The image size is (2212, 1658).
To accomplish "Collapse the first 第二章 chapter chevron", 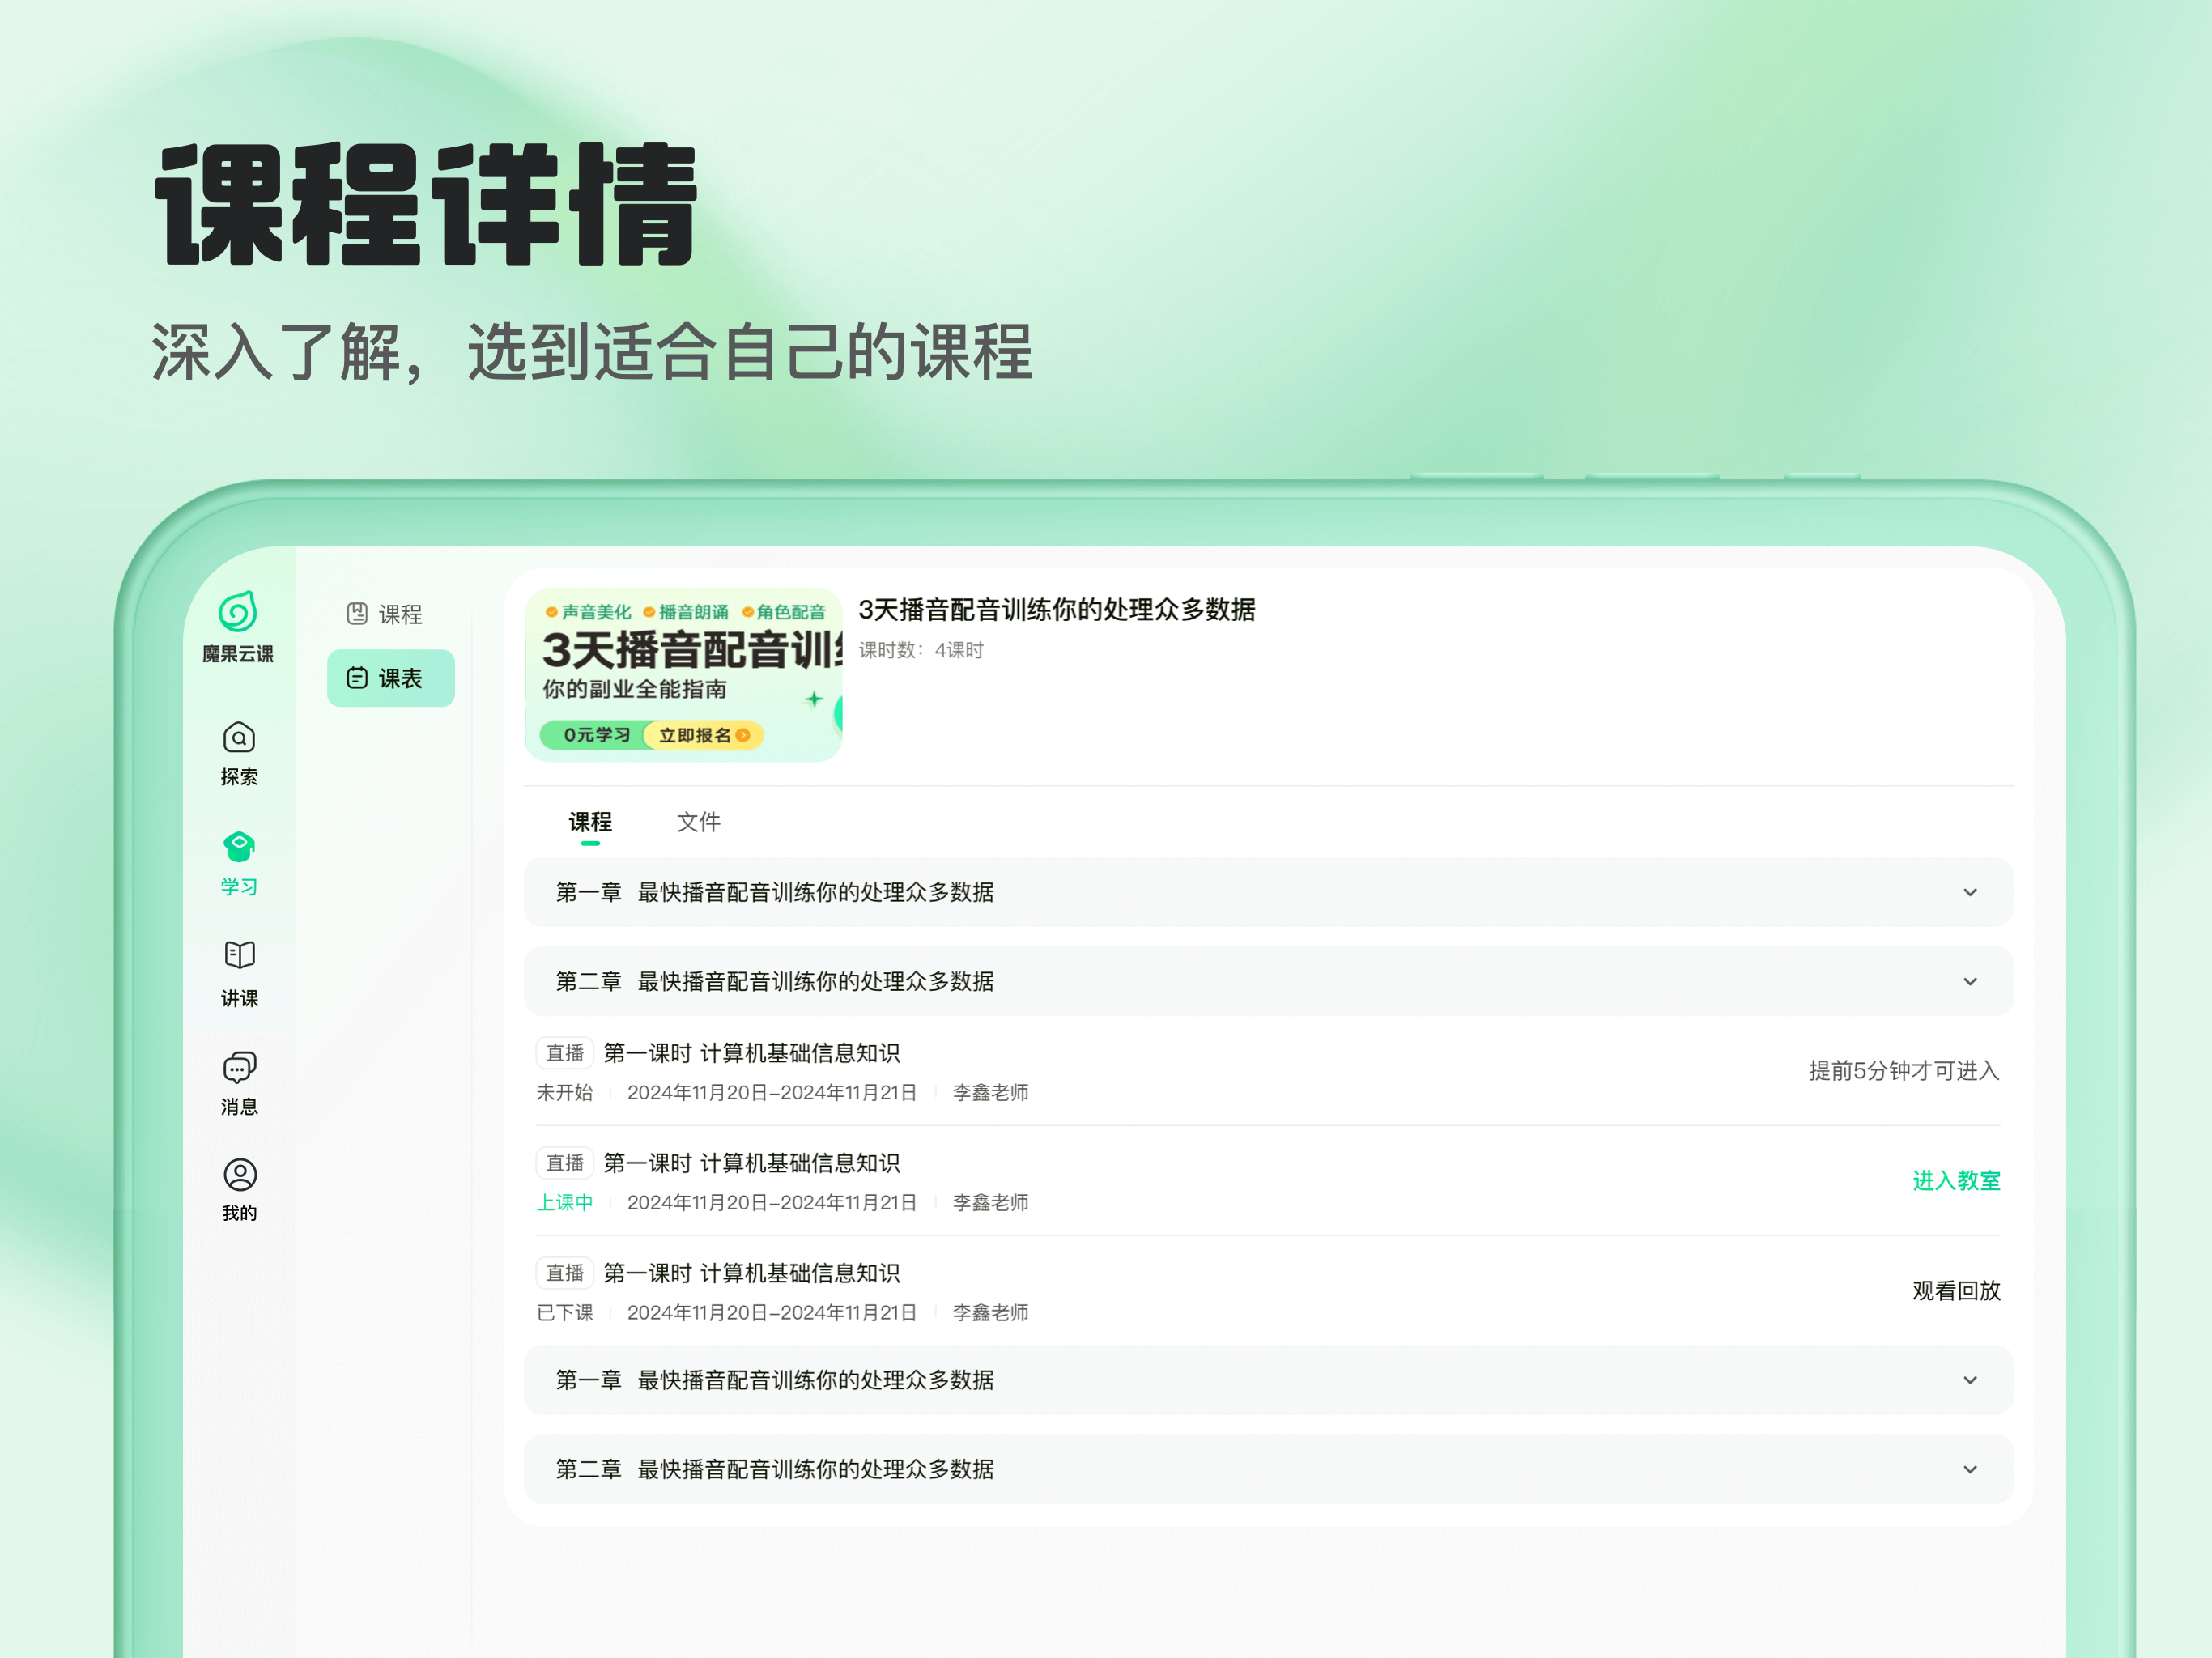I will [1969, 982].
